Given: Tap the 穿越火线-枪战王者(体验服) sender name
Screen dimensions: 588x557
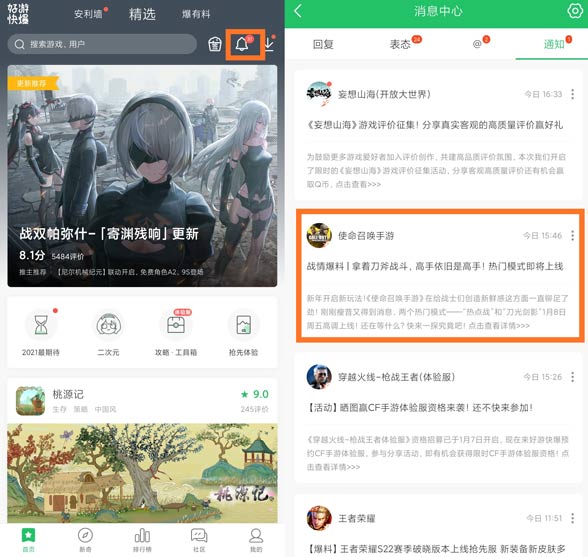Looking at the screenshot, I should coord(396,377).
